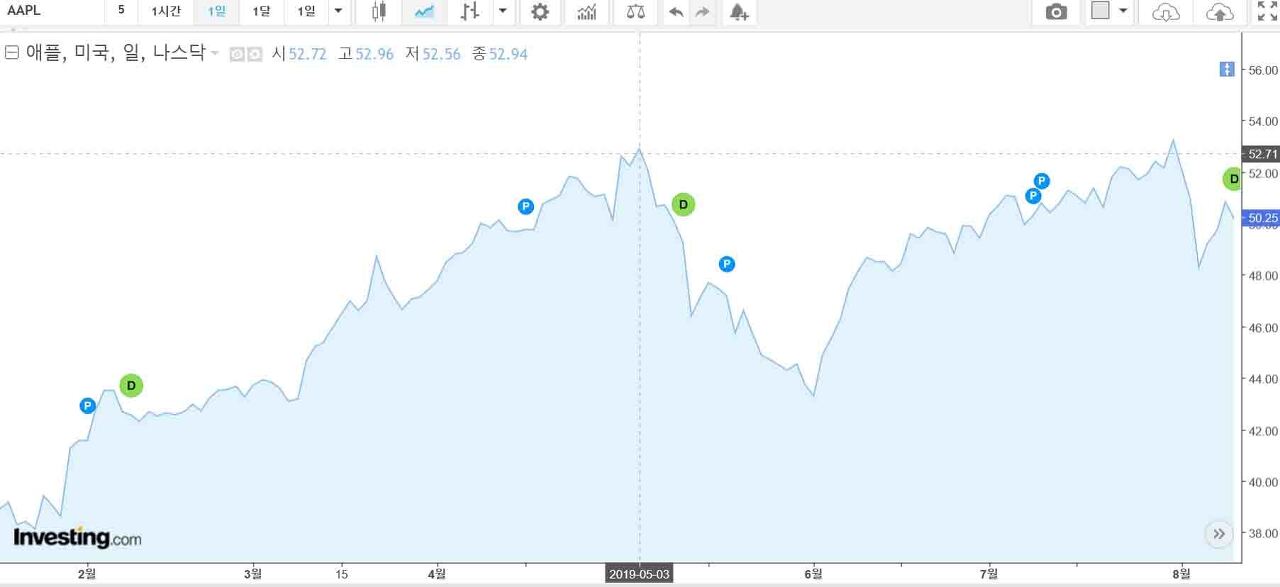Select the candlestick chart style icon

[378, 12]
